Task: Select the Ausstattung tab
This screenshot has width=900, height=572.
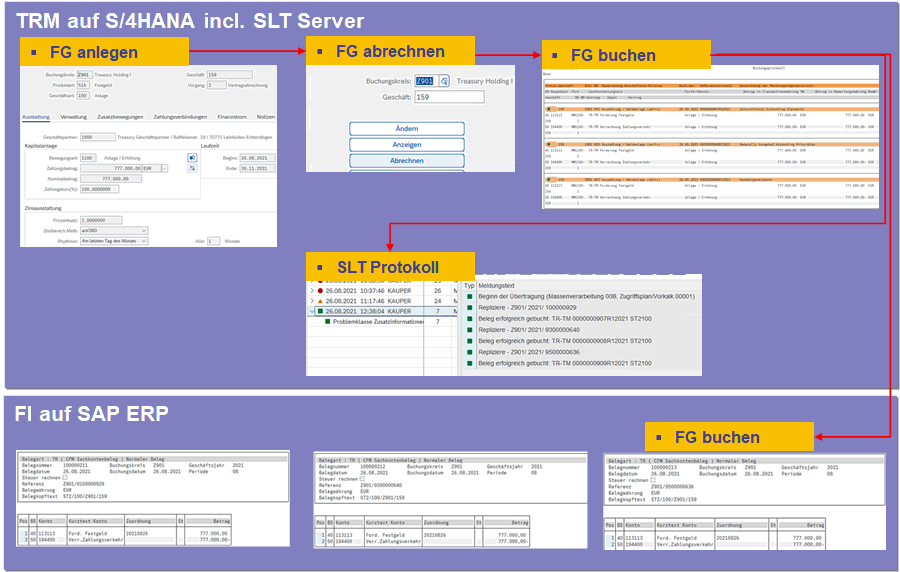Action: click(x=36, y=116)
